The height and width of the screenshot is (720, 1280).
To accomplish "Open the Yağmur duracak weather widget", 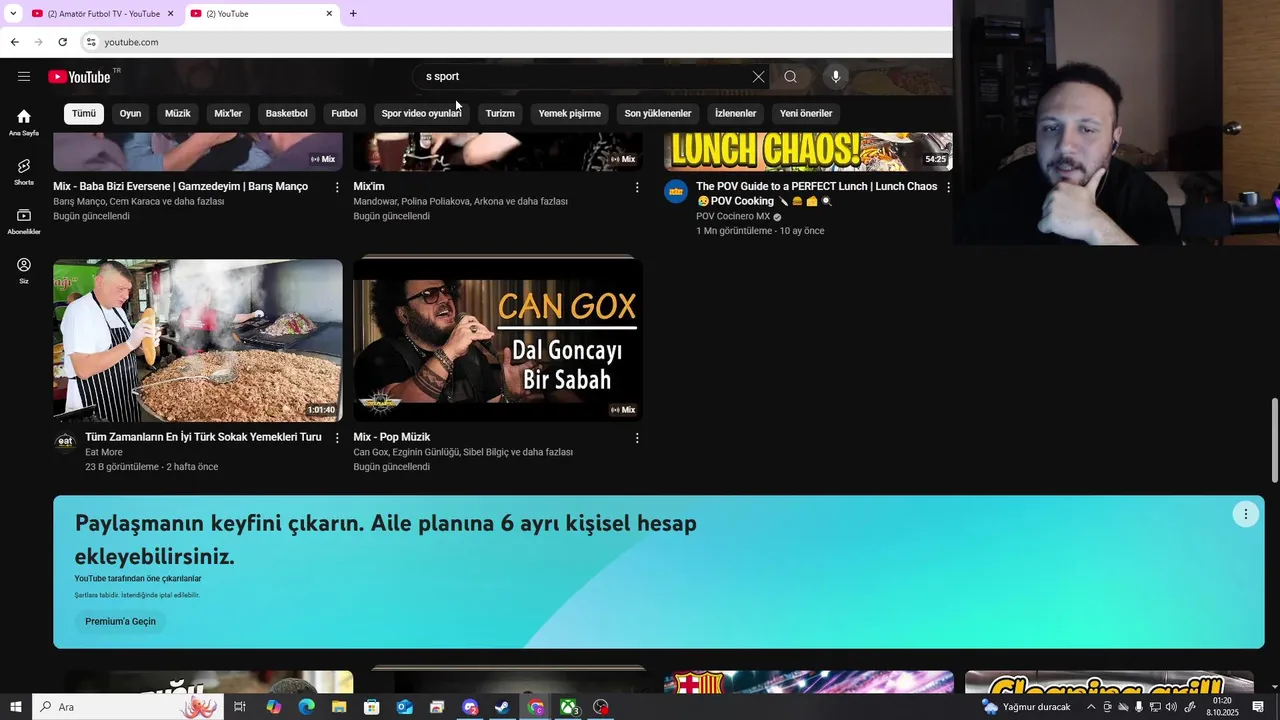I will [1027, 707].
